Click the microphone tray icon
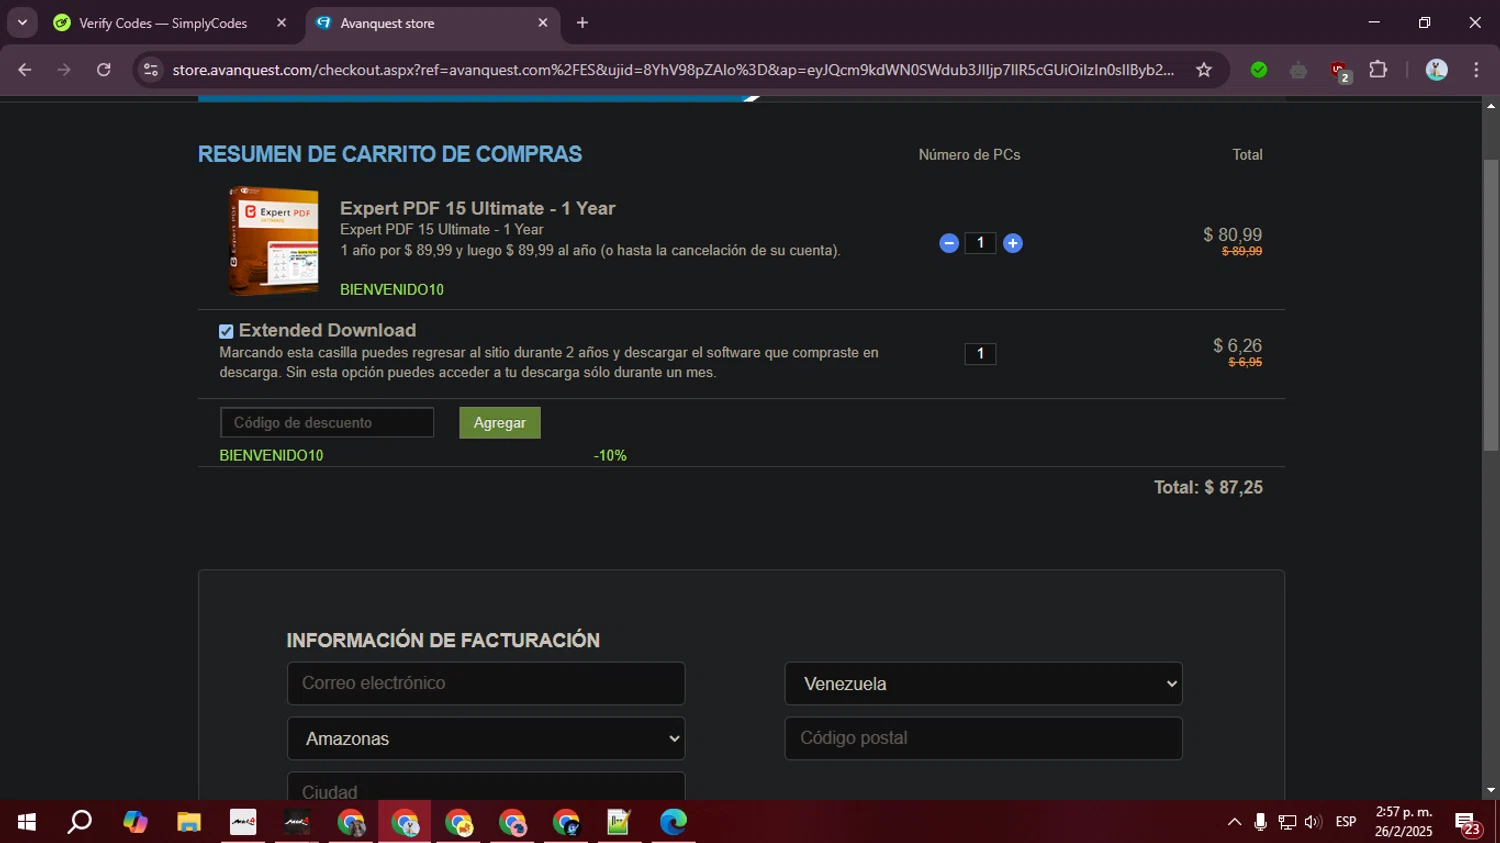The width and height of the screenshot is (1500, 843). coord(1260,822)
